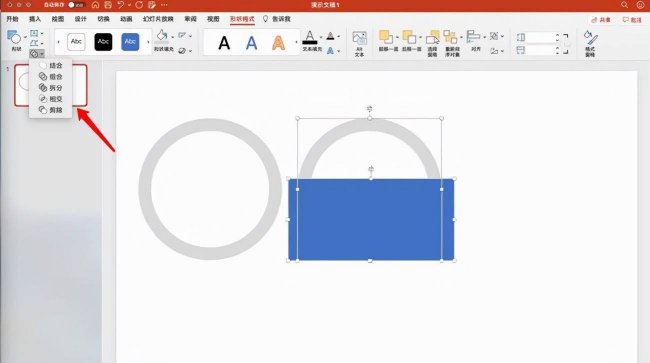650x363 pixels.
Task: Click the feedback smiley face icon
Action: [640, 5]
